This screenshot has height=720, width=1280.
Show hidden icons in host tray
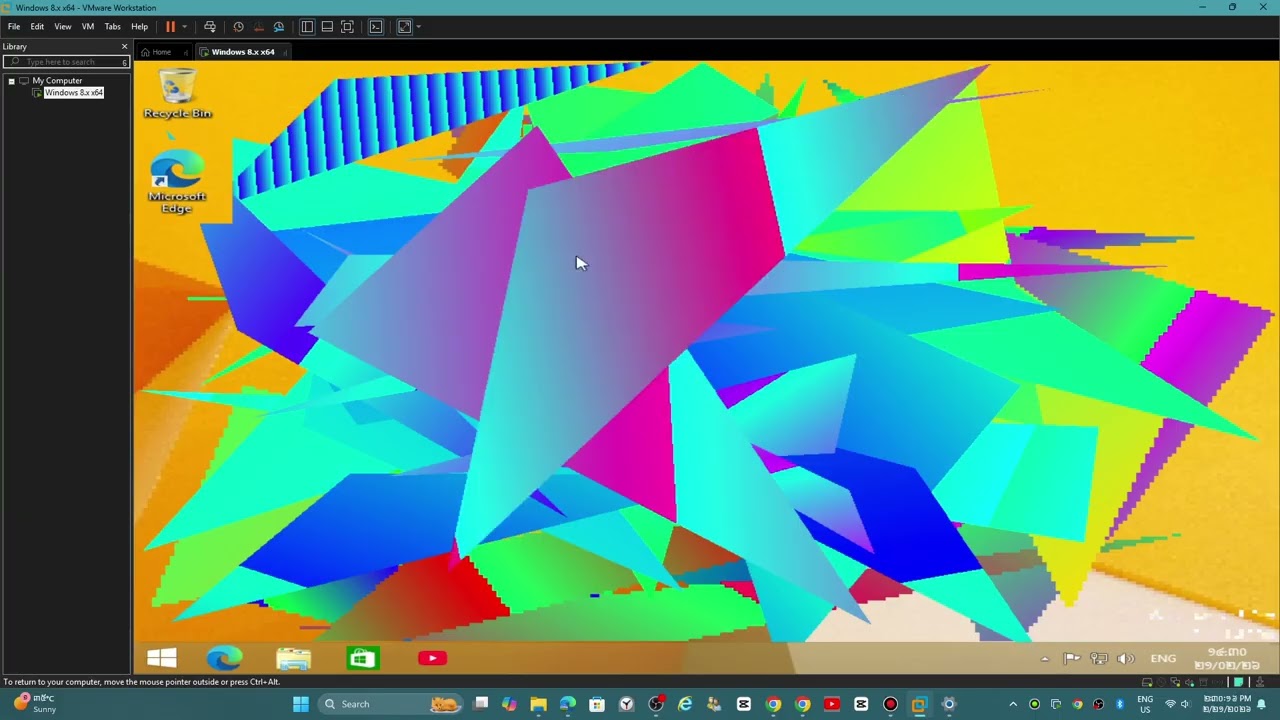[1013, 704]
